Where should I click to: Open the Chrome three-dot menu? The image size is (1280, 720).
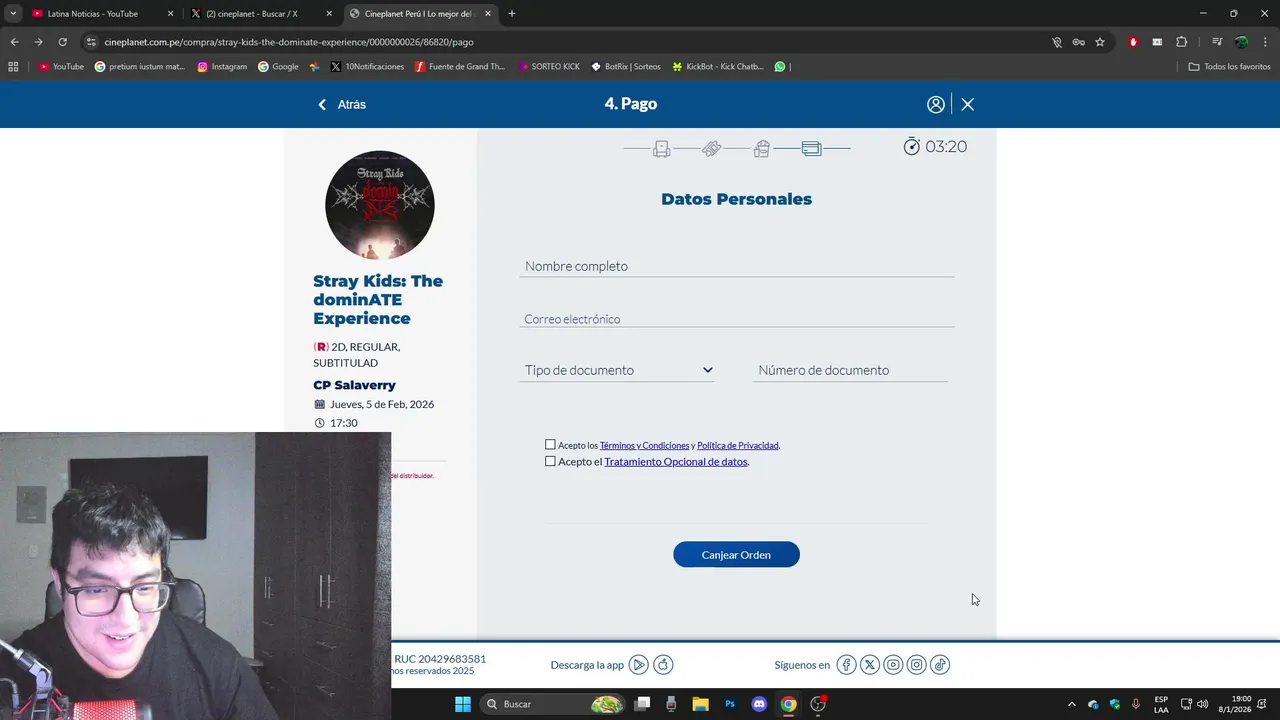click(1267, 42)
